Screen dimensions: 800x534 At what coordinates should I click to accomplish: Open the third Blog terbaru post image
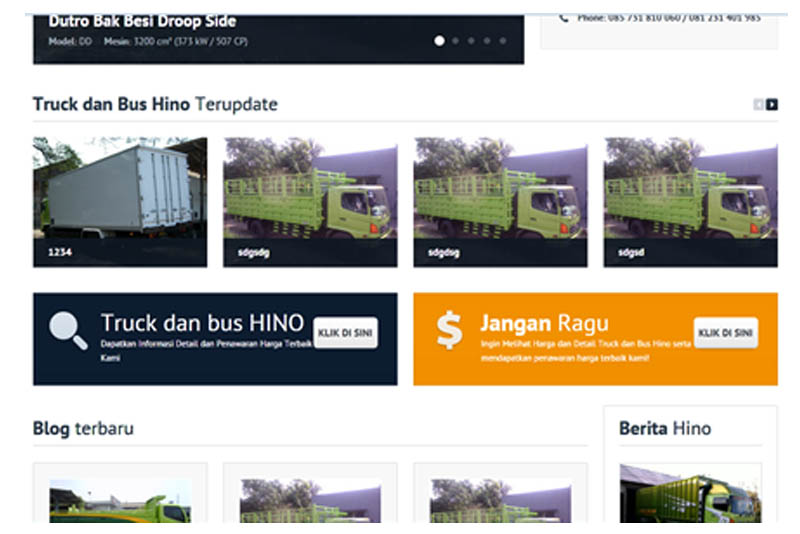pyautogui.click(x=500, y=500)
